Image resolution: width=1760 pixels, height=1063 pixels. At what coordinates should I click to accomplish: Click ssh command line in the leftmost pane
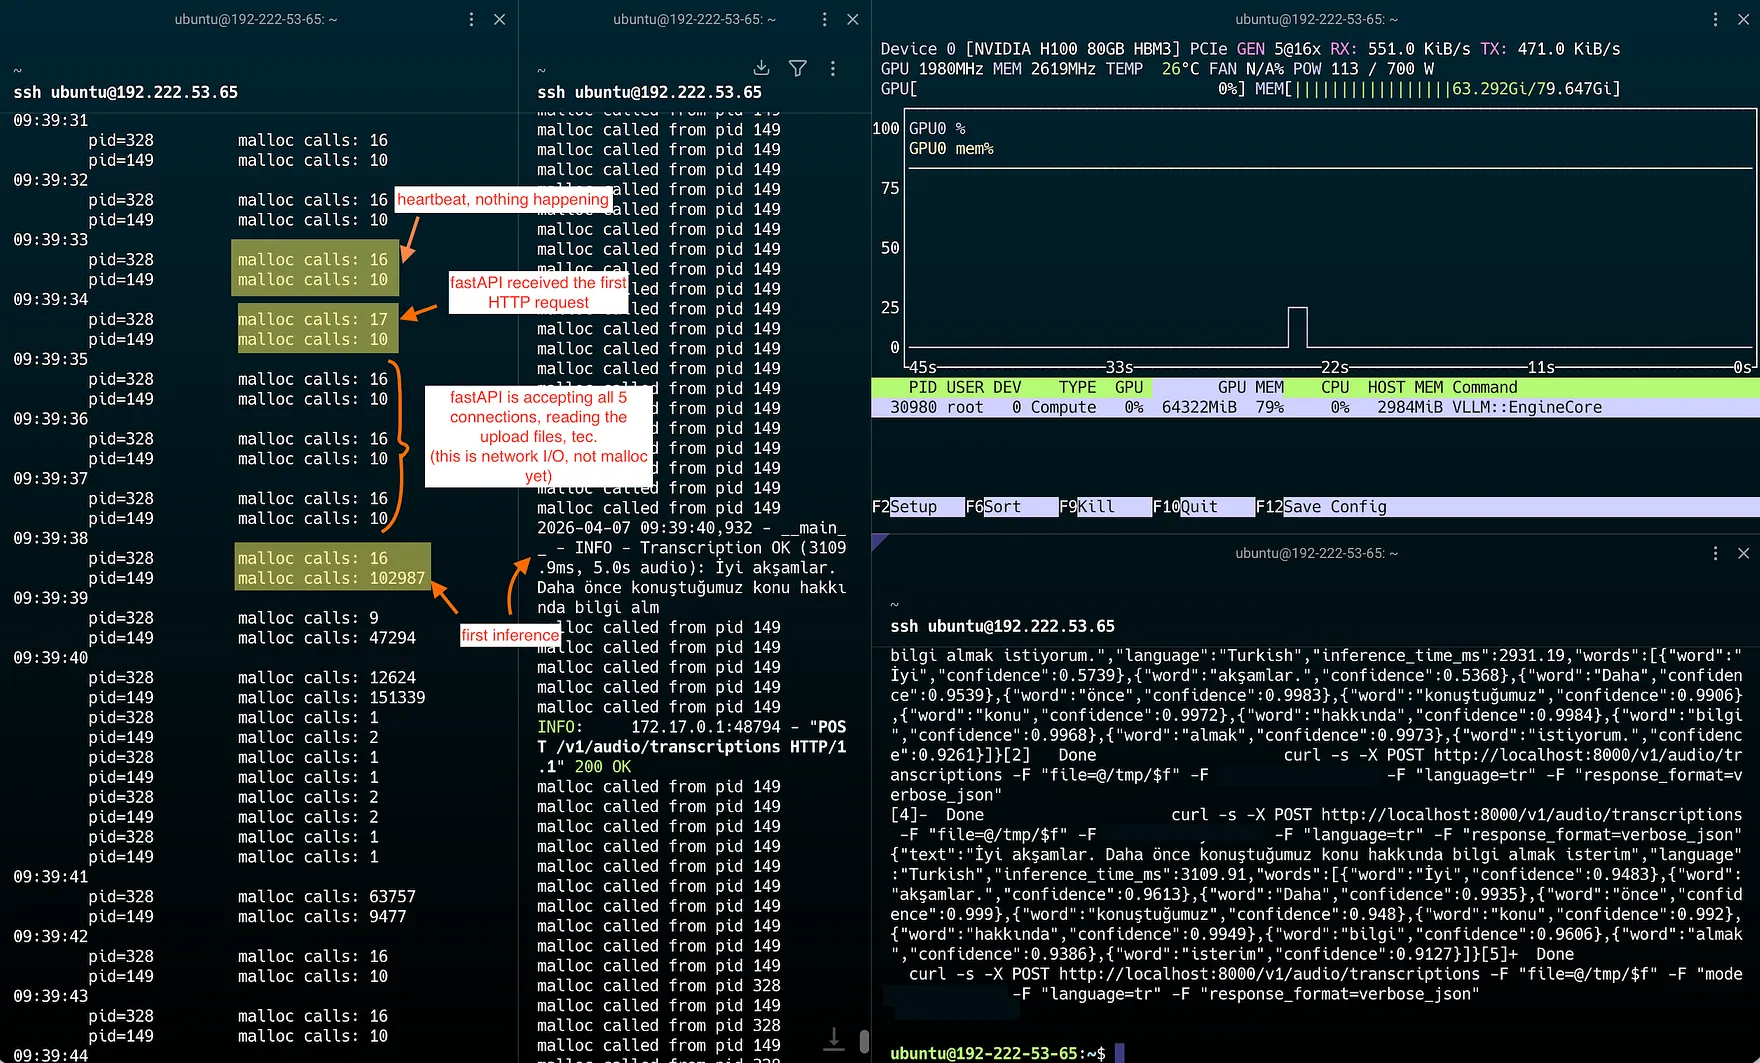coord(126,92)
